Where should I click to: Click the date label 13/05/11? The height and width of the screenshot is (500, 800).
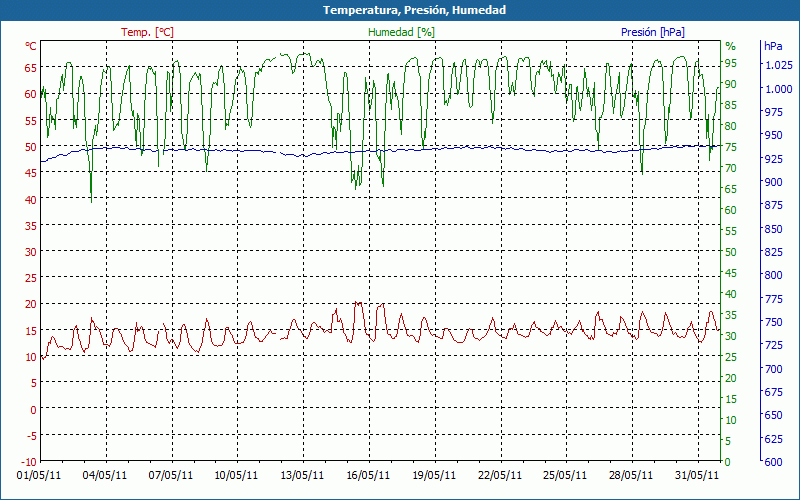tap(302, 475)
